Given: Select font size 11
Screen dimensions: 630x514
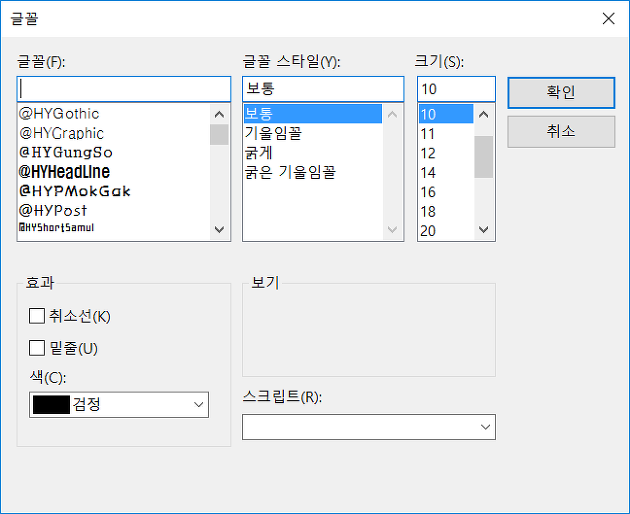Looking at the screenshot, I should (x=446, y=133).
